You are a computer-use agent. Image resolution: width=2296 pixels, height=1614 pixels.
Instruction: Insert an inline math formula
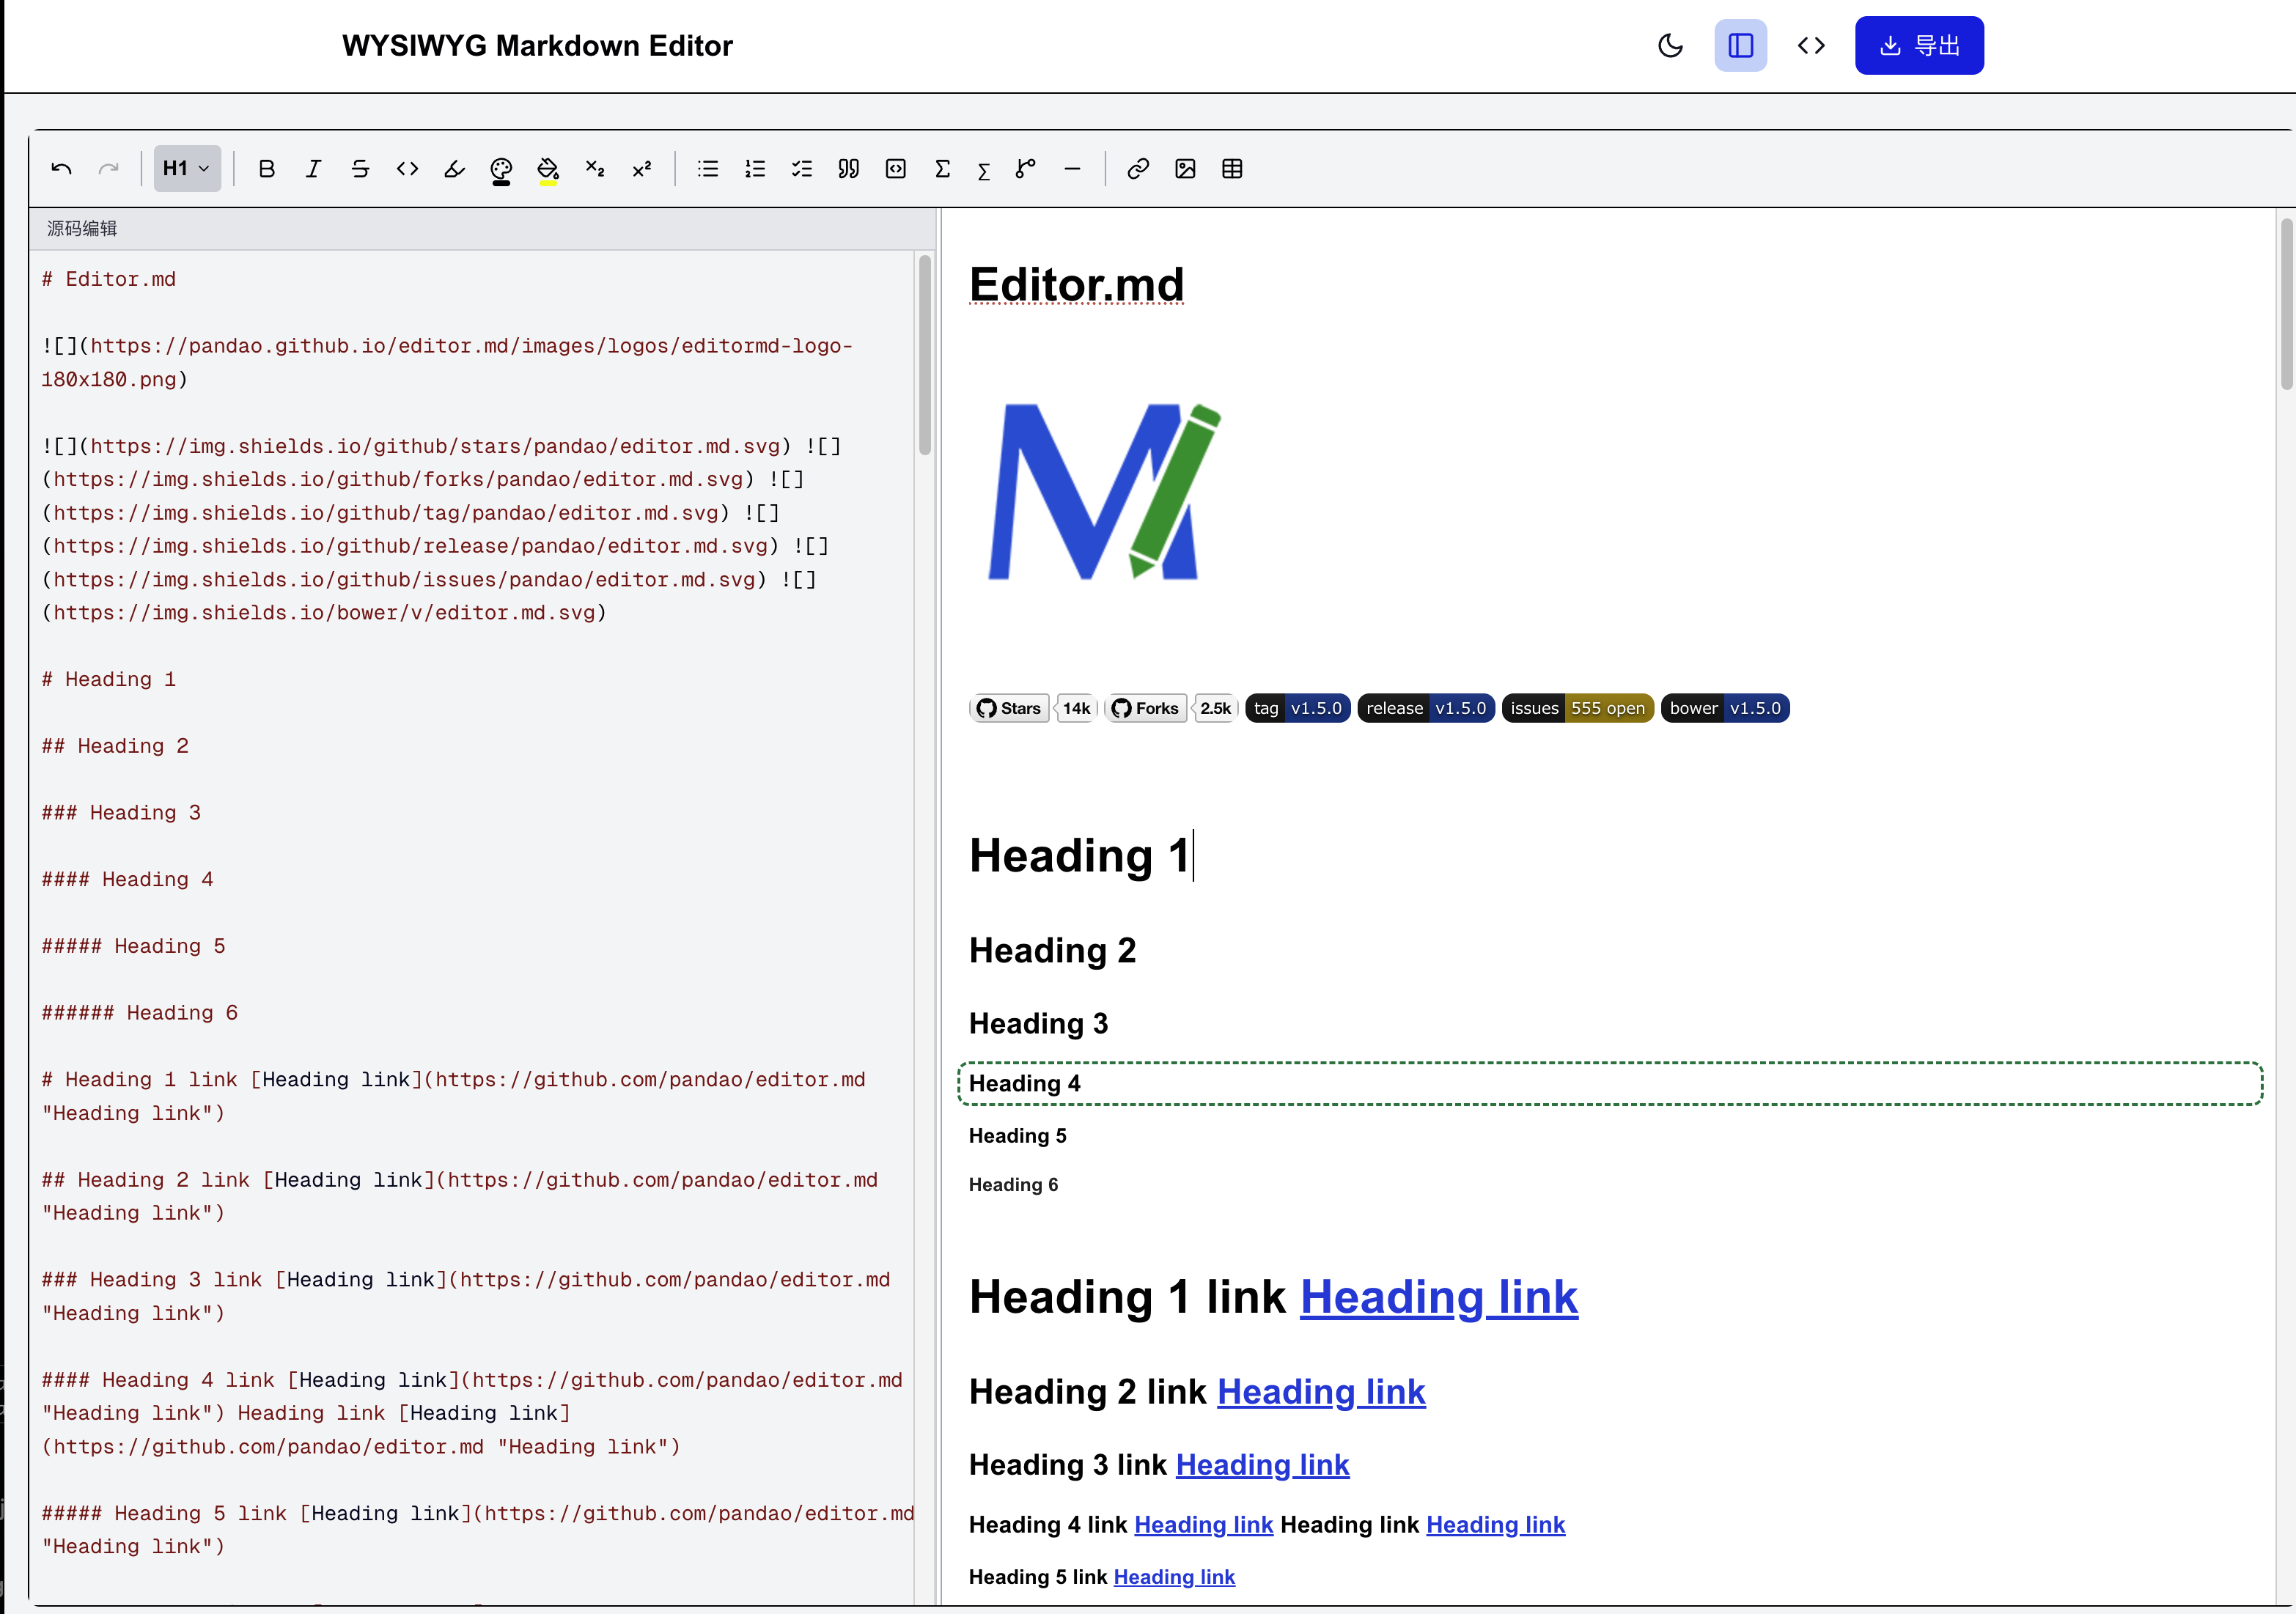pyautogui.click(x=984, y=171)
